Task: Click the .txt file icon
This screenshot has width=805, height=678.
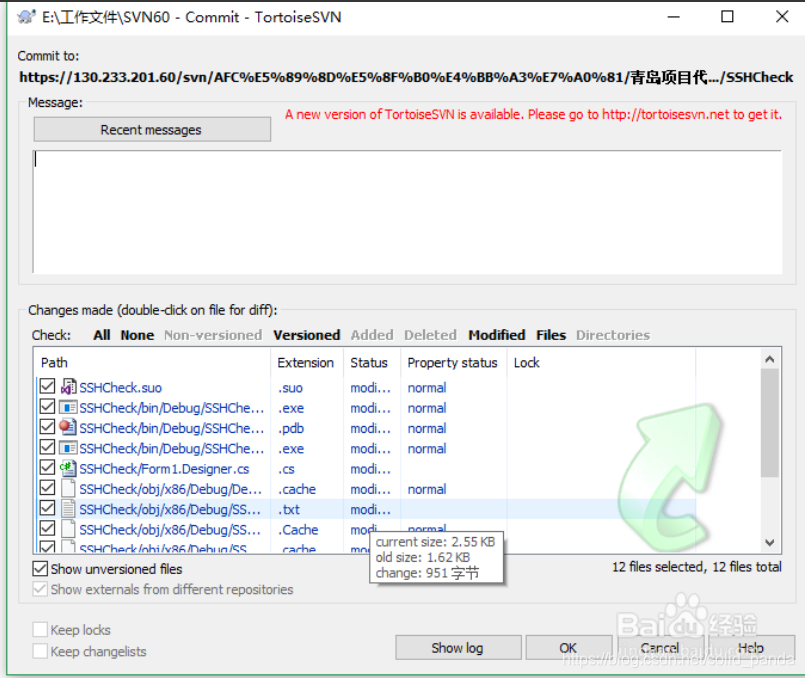Action: point(68,509)
